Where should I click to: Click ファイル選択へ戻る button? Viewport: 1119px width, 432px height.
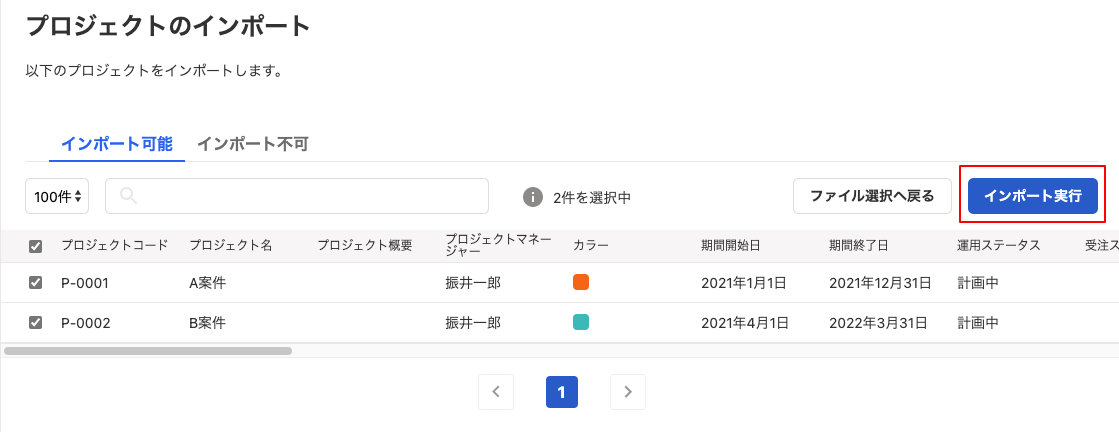872,196
